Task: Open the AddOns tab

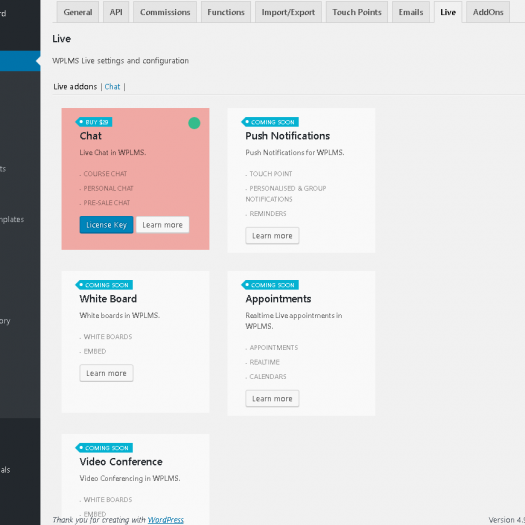Action: (x=488, y=12)
